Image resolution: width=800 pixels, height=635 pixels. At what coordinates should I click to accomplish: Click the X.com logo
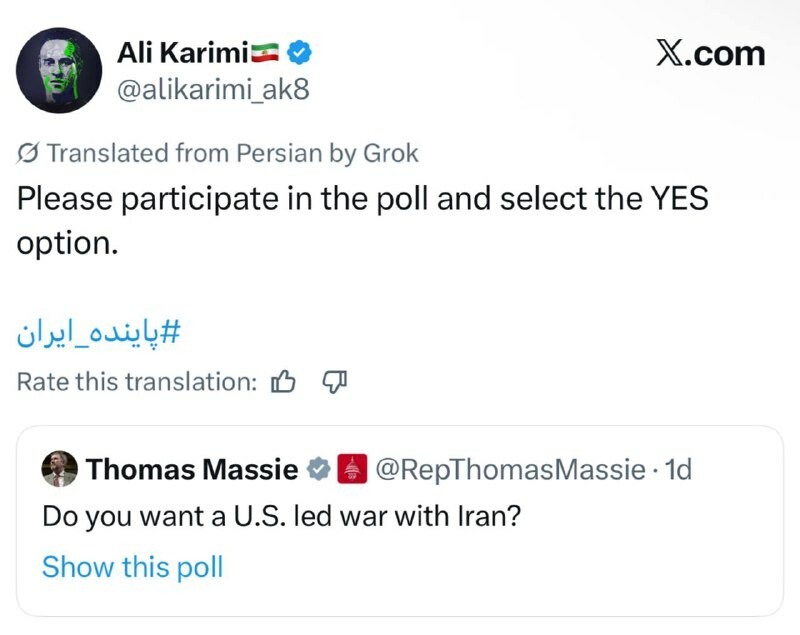pyautogui.click(x=710, y=53)
